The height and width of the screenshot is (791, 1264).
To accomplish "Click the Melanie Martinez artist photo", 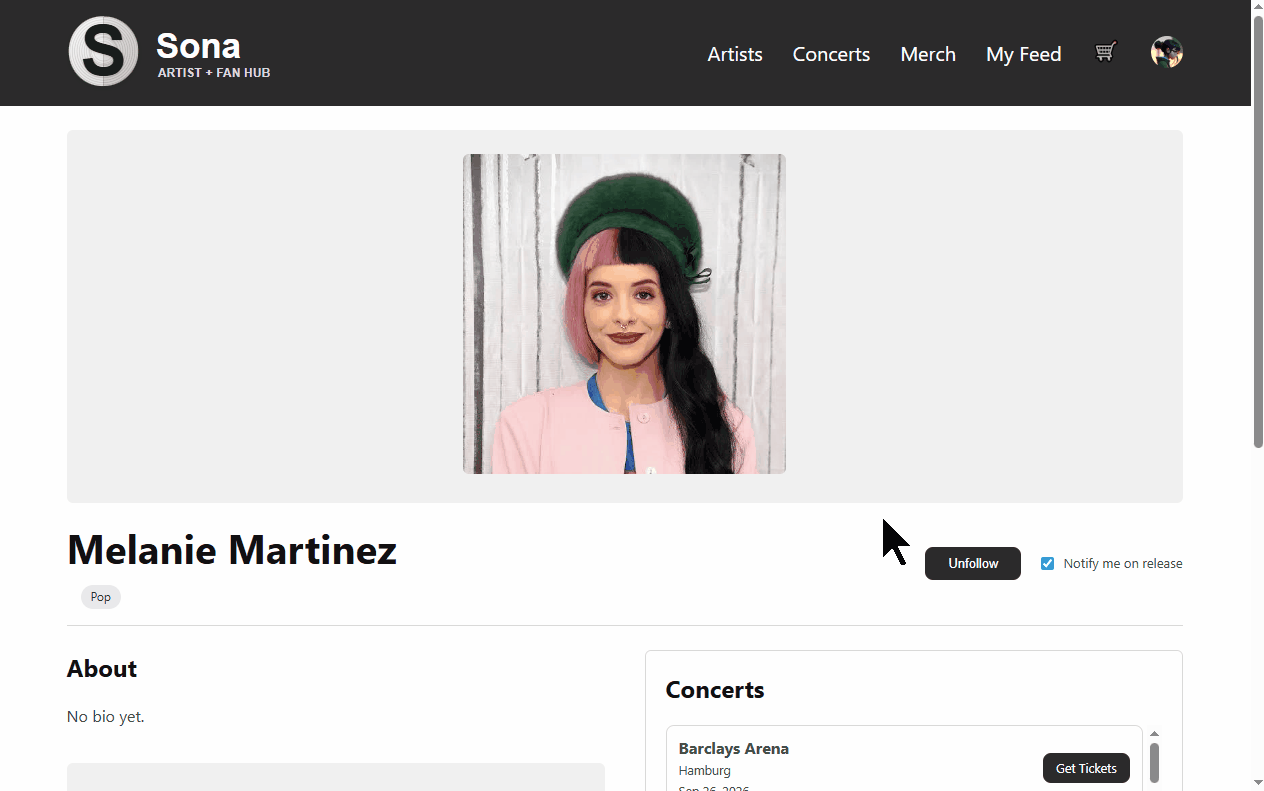I will [624, 314].
